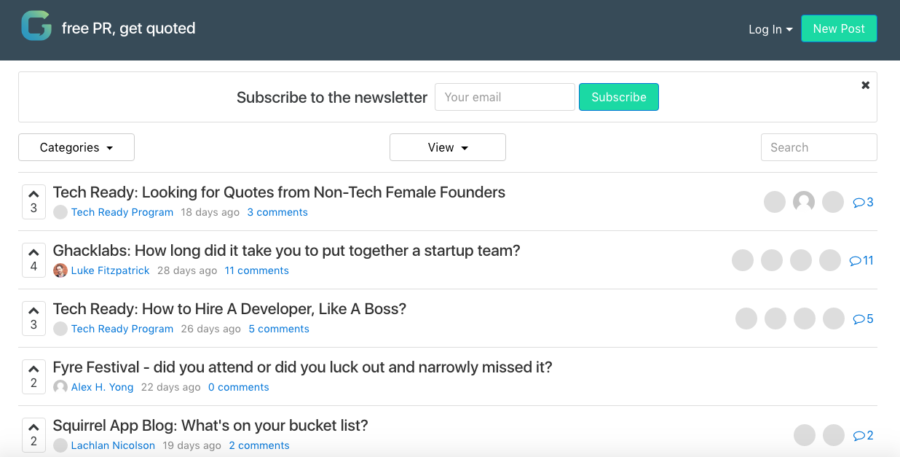Click Tech Ready Program link on 18 days ago post
Viewport: 900px width, 457px height.
tap(122, 212)
